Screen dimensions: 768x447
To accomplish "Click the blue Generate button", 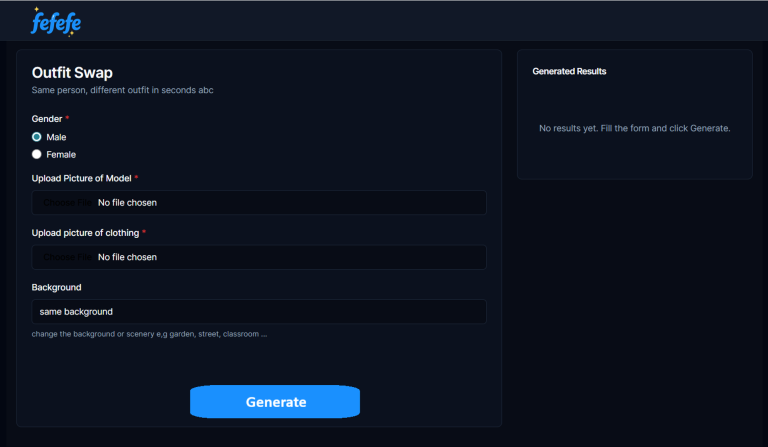I will (275, 402).
